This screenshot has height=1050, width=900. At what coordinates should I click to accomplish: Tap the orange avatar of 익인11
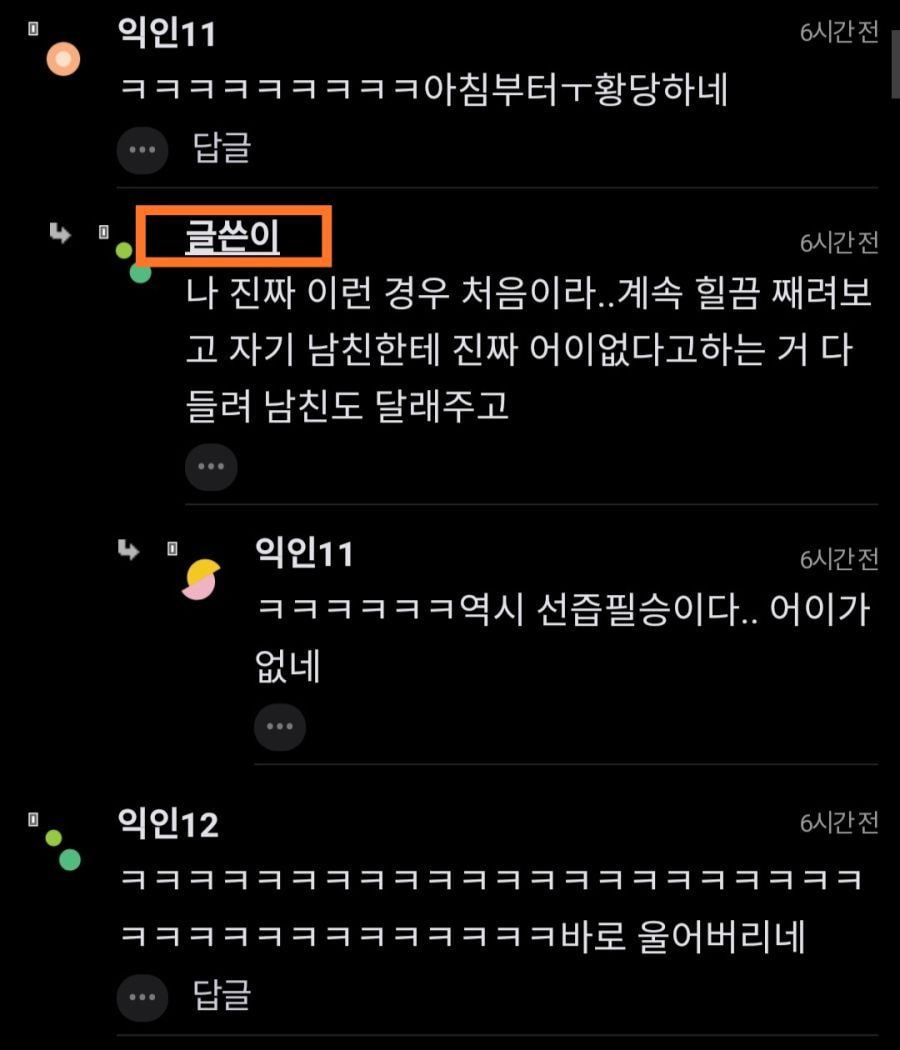63,59
